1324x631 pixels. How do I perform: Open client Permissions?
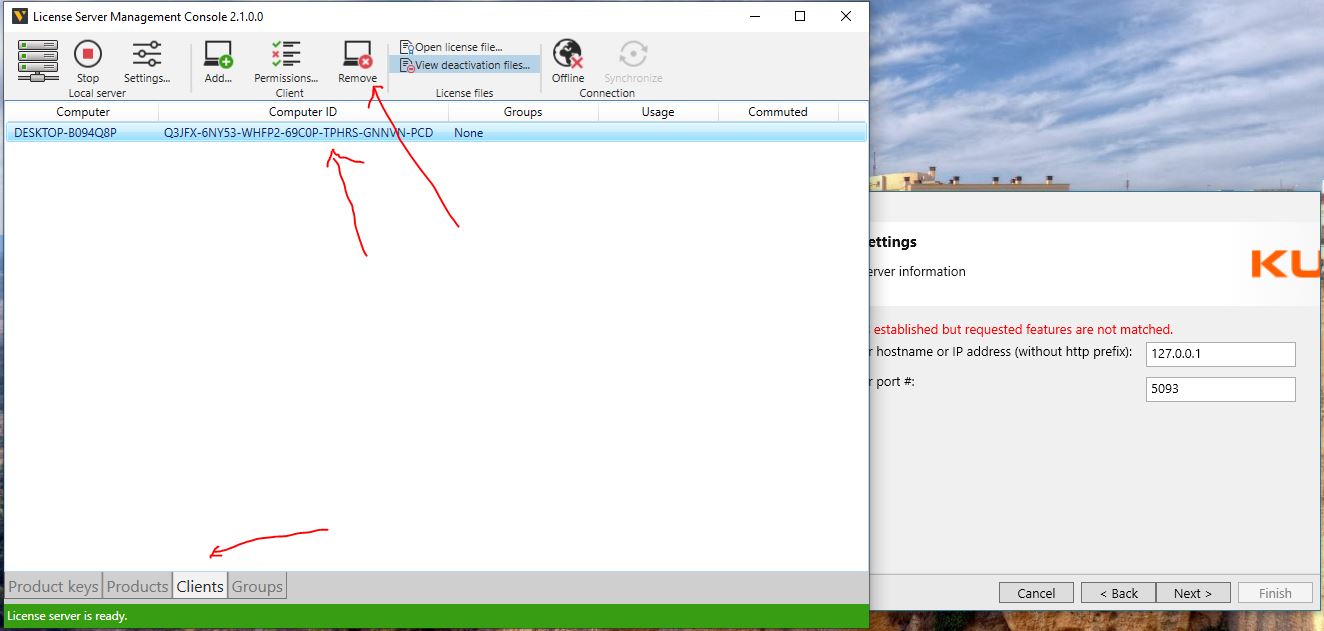286,61
